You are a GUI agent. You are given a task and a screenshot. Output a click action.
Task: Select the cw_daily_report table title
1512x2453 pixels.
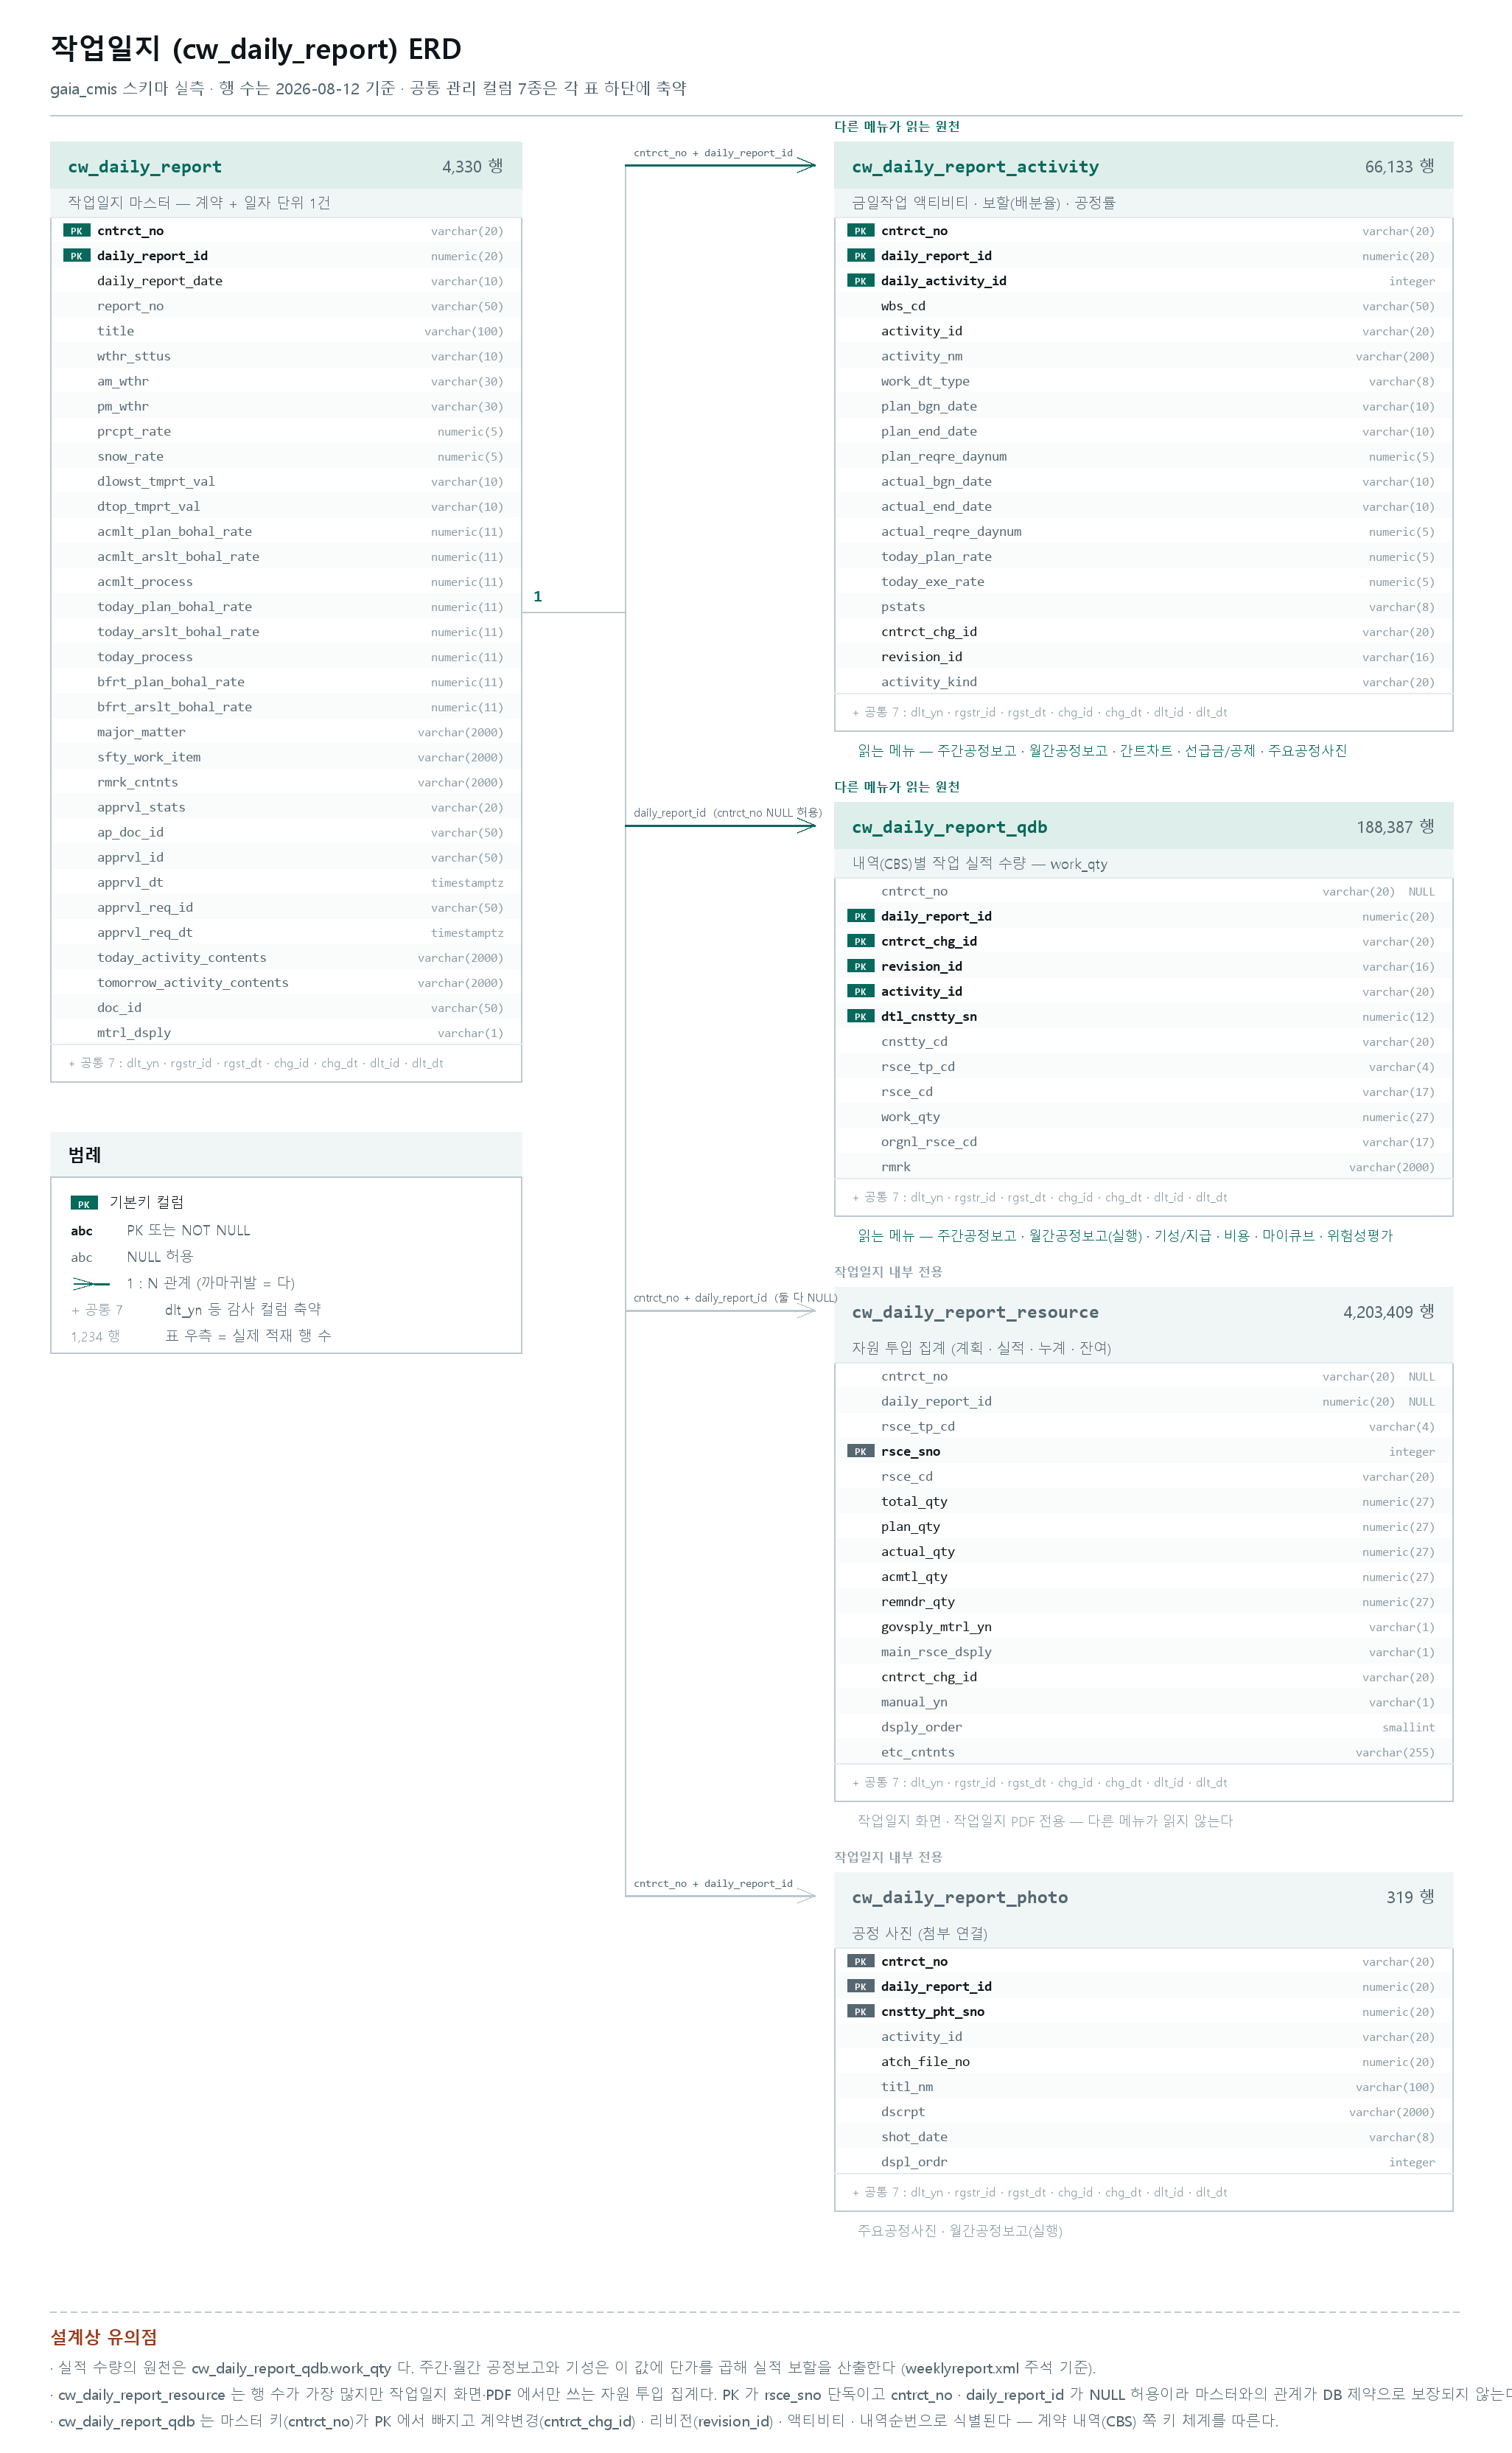click(x=145, y=167)
